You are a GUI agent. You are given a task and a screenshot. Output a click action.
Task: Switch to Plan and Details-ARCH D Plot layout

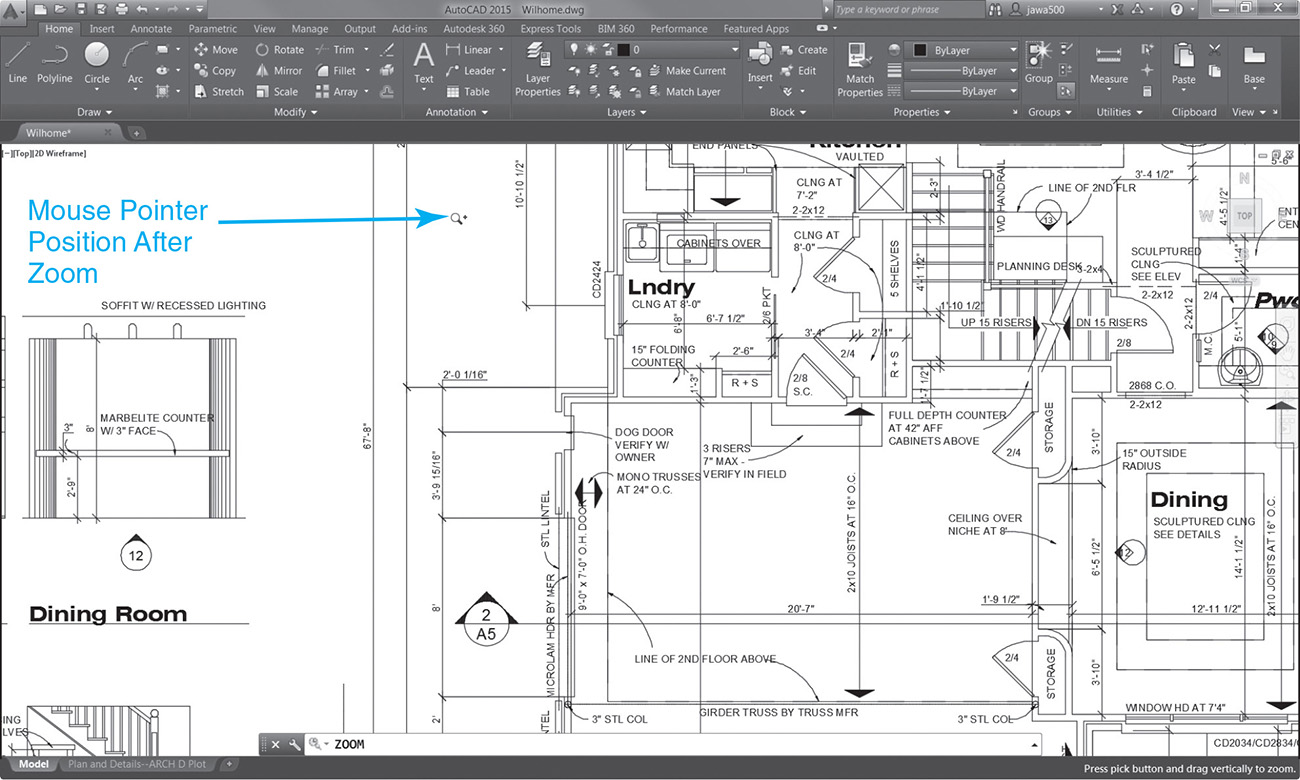(x=137, y=764)
